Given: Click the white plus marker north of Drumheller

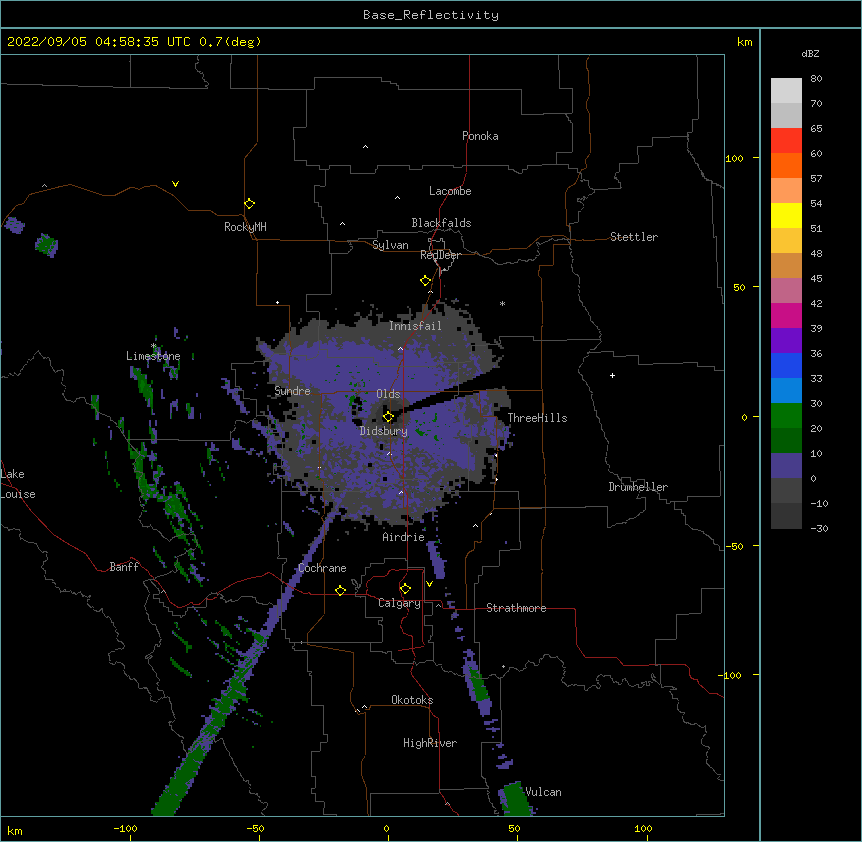Looking at the screenshot, I should (x=612, y=375).
